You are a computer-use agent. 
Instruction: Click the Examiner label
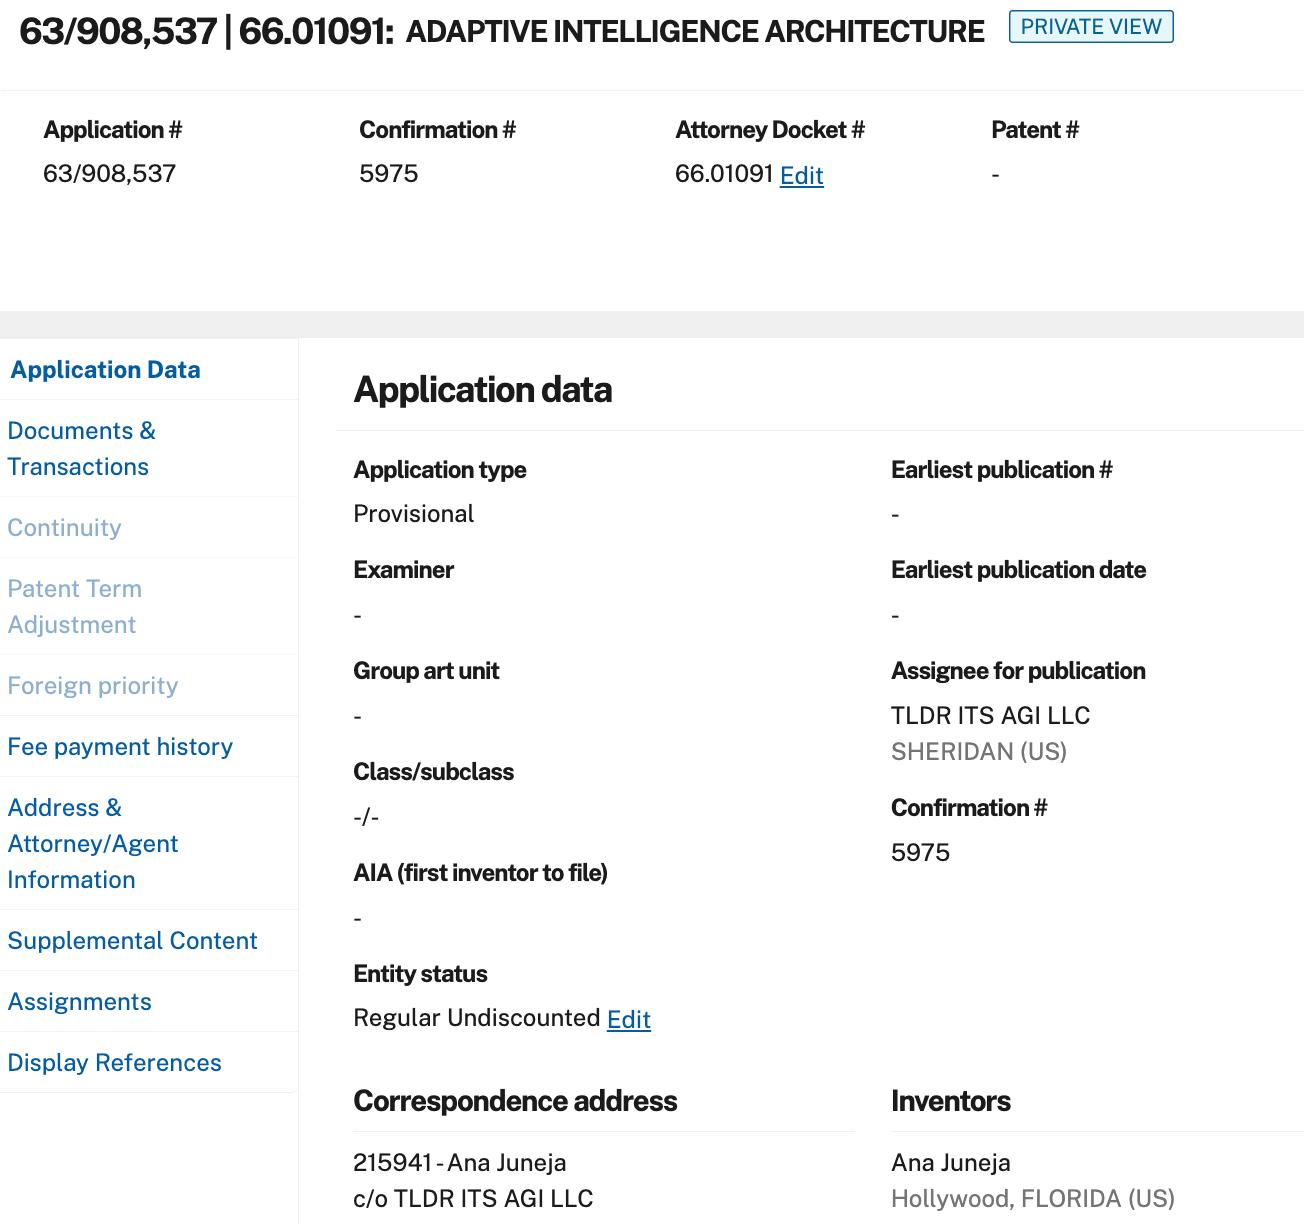click(x=403, y=570)
